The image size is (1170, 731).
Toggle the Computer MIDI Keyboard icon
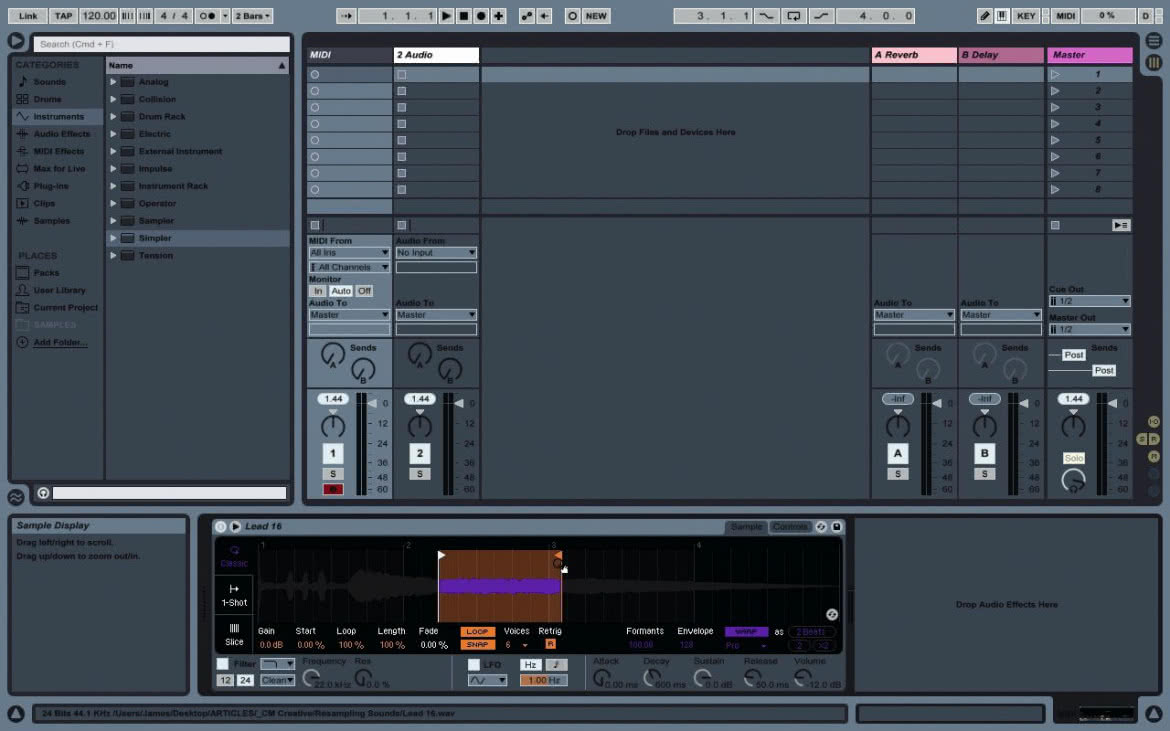[x=1002, y=16]
